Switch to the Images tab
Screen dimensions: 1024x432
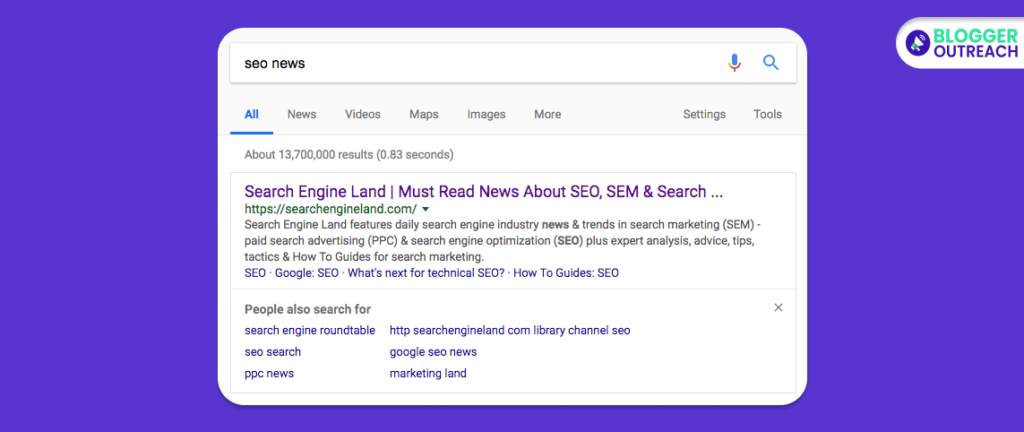[x=486, y=114]
